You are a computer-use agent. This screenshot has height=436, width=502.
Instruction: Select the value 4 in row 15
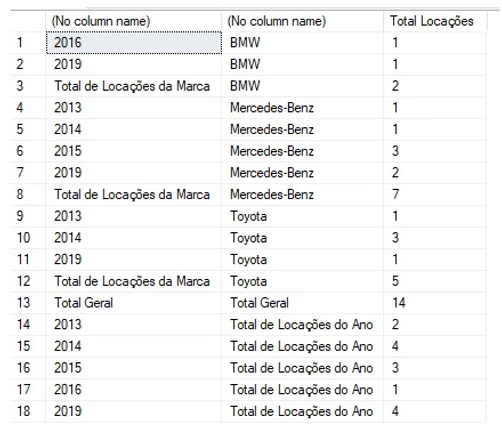(x=435, y=346)
